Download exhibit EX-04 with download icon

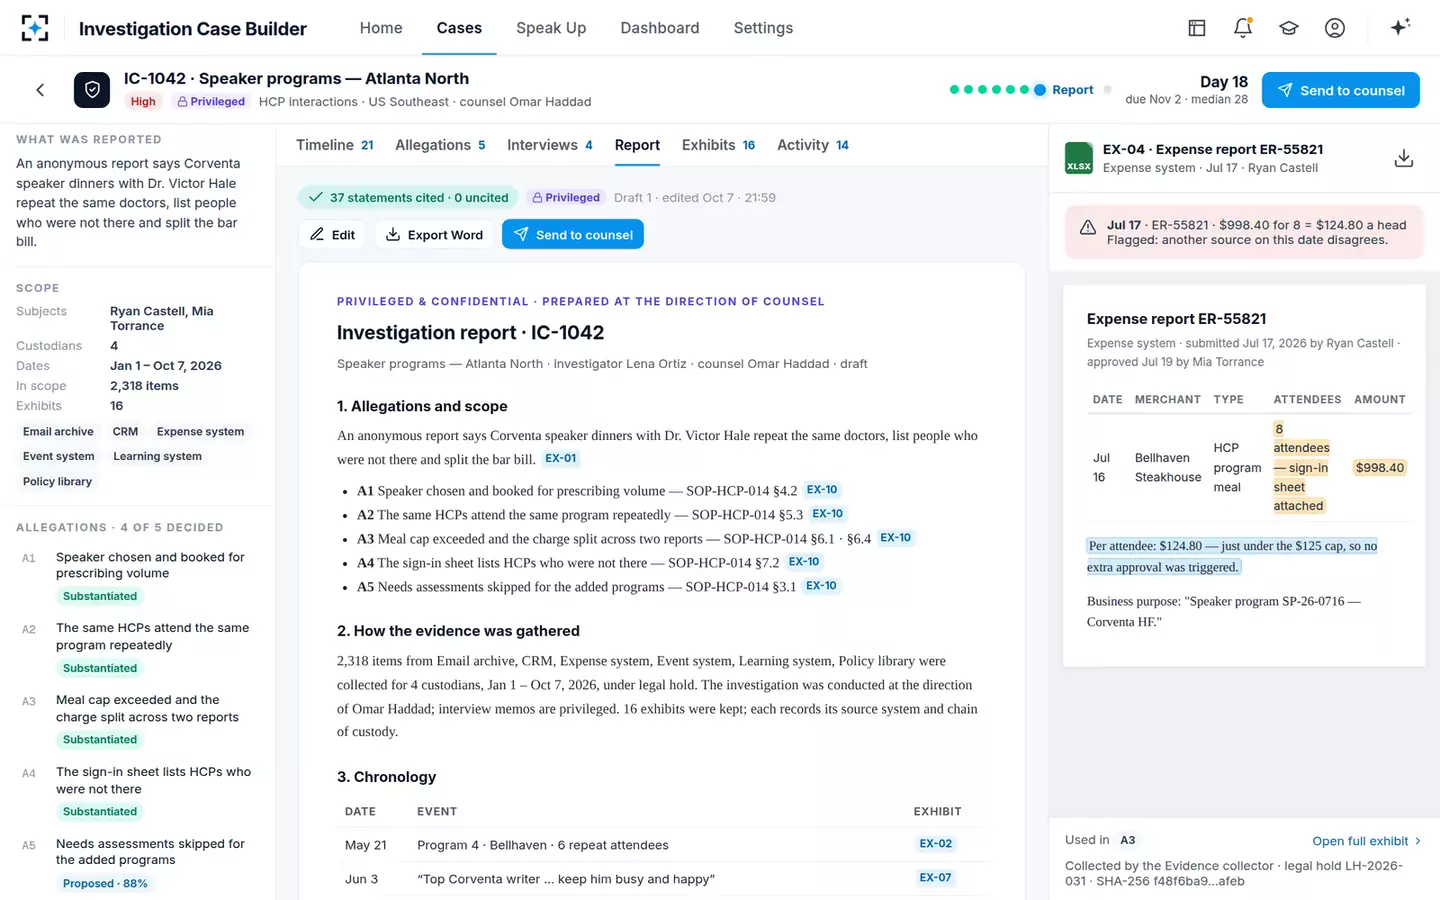coord(1404,158)
